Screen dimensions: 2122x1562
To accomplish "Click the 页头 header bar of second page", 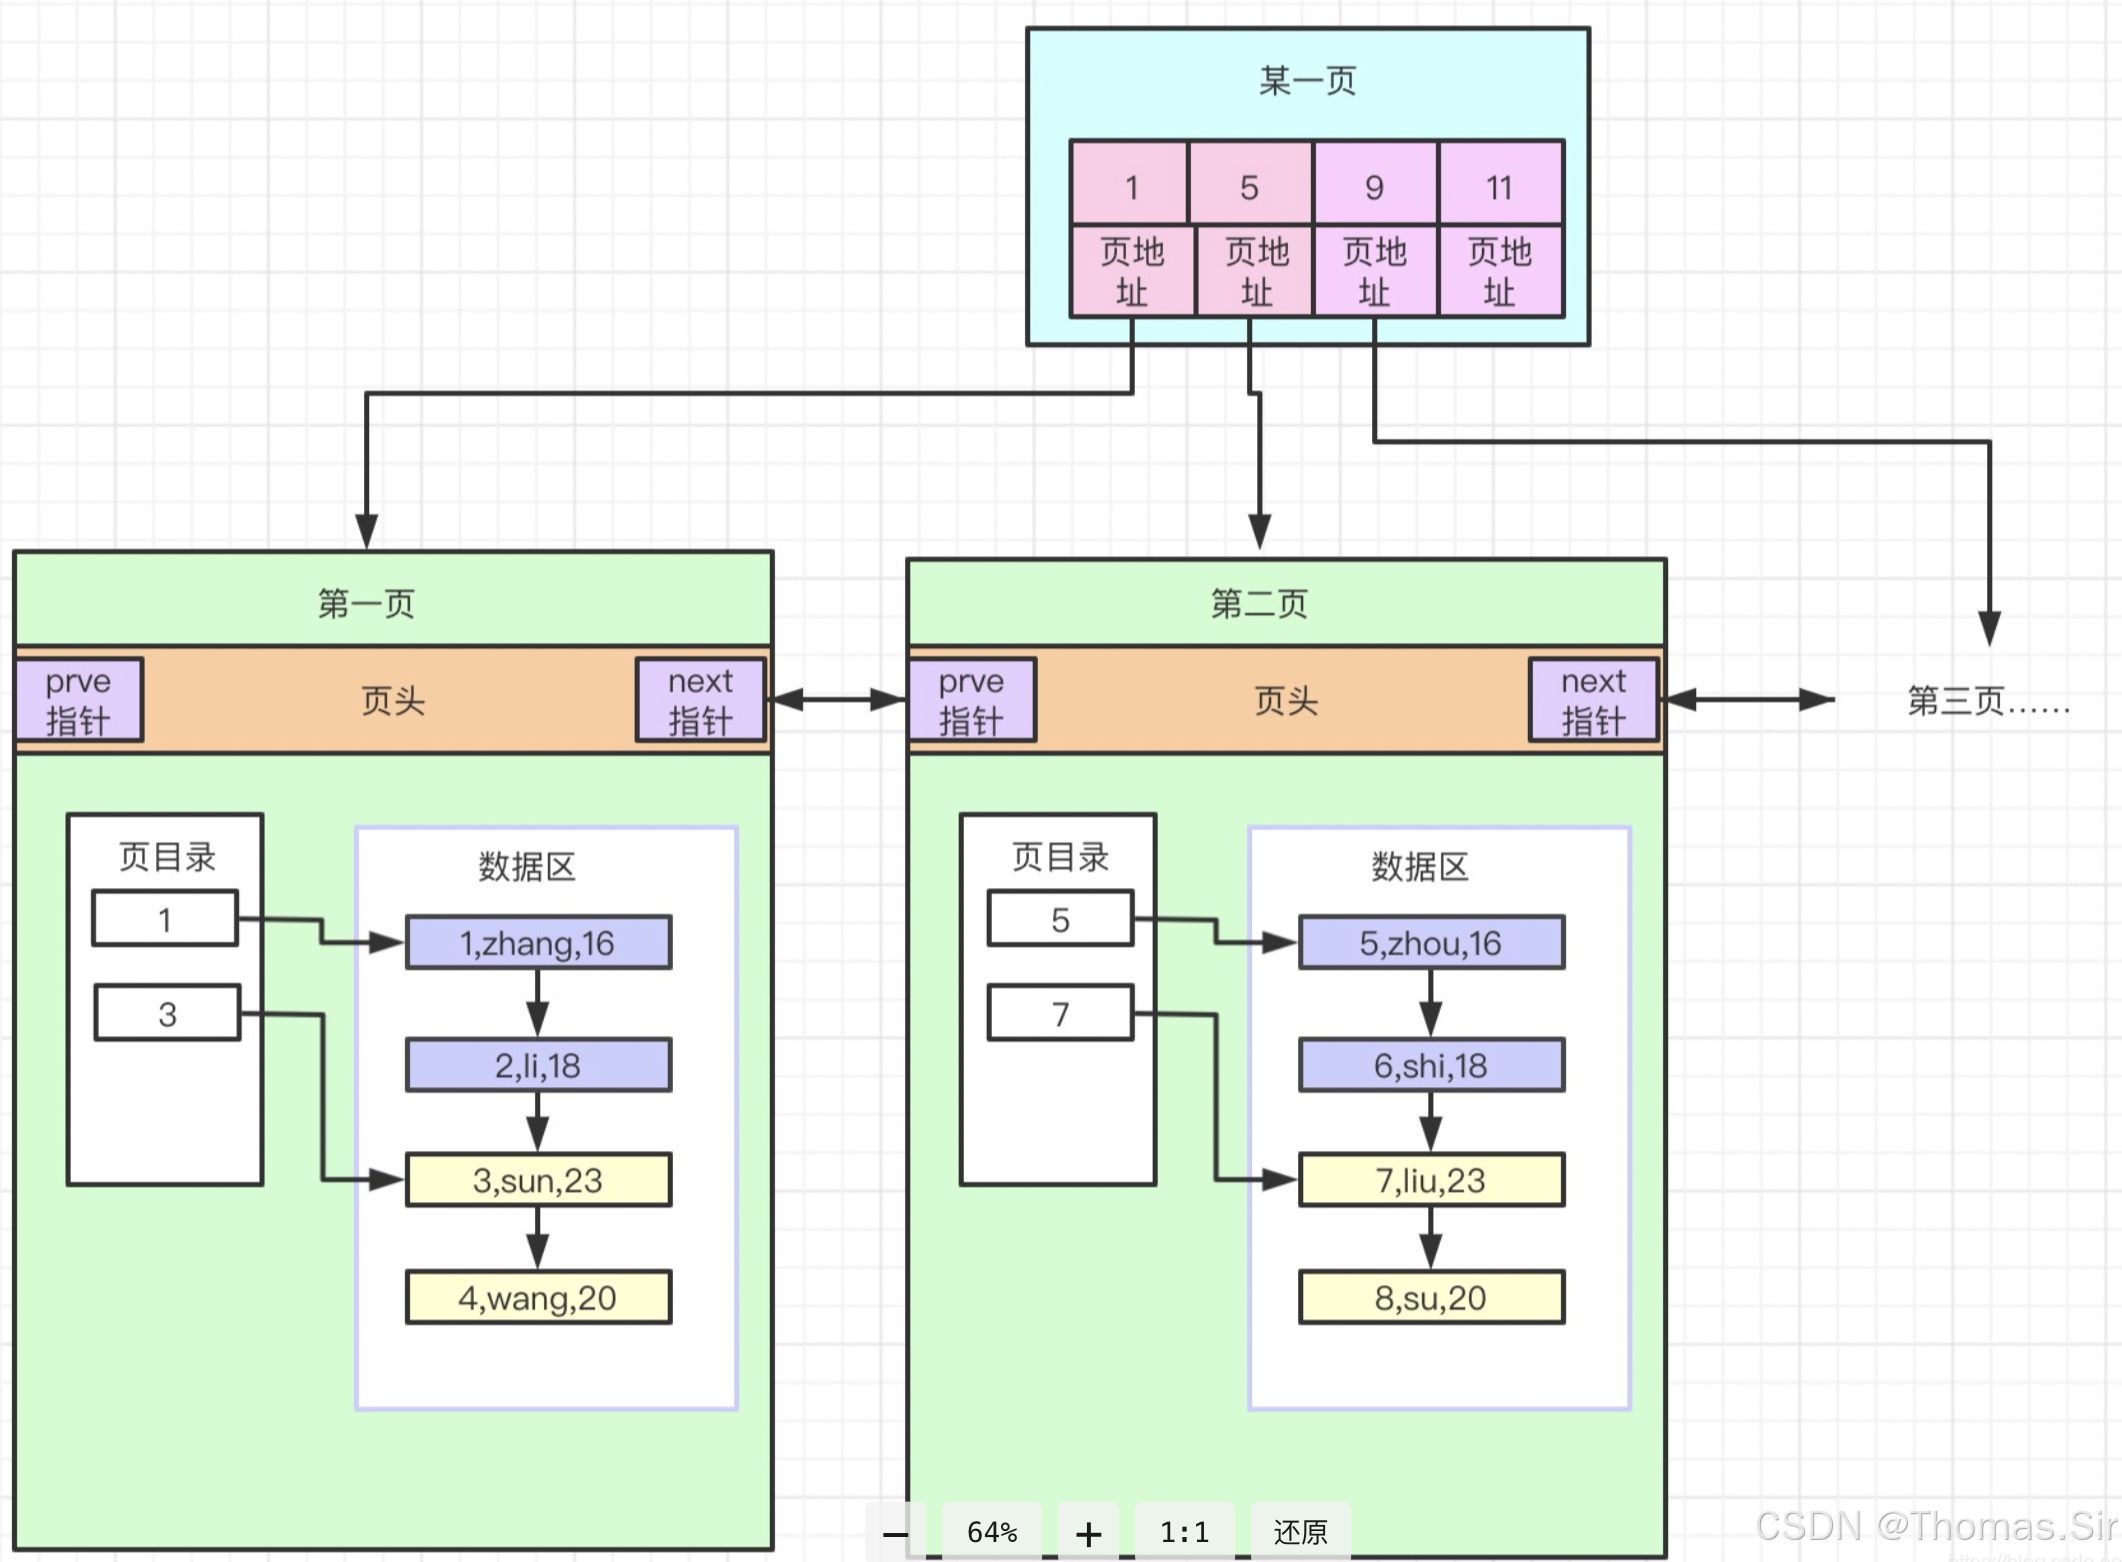I will [1285, 701].
